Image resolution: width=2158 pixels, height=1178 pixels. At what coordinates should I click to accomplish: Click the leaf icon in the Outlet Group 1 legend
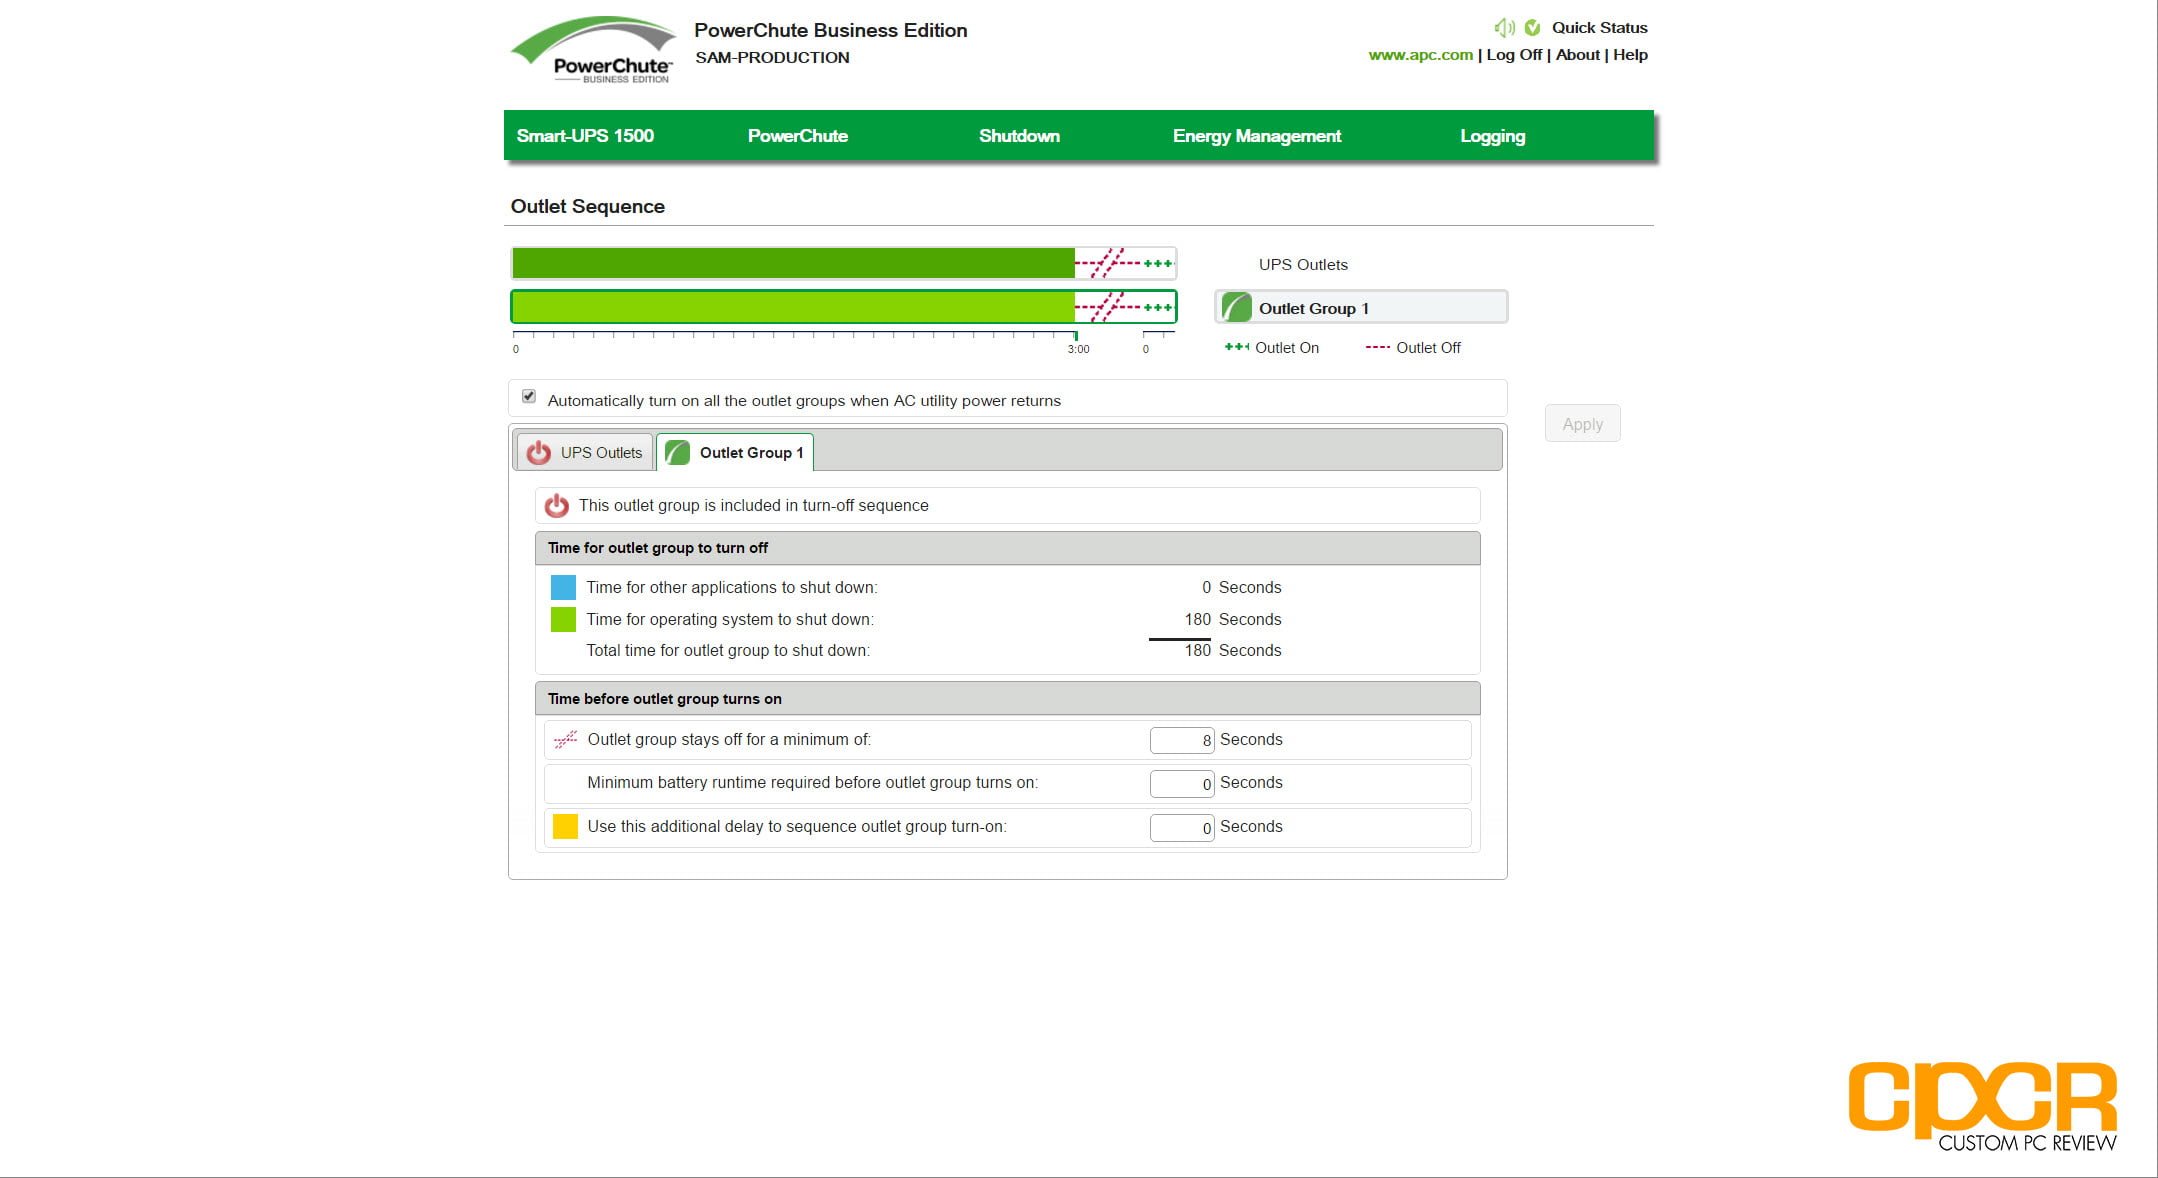(x=1237, y=307)
